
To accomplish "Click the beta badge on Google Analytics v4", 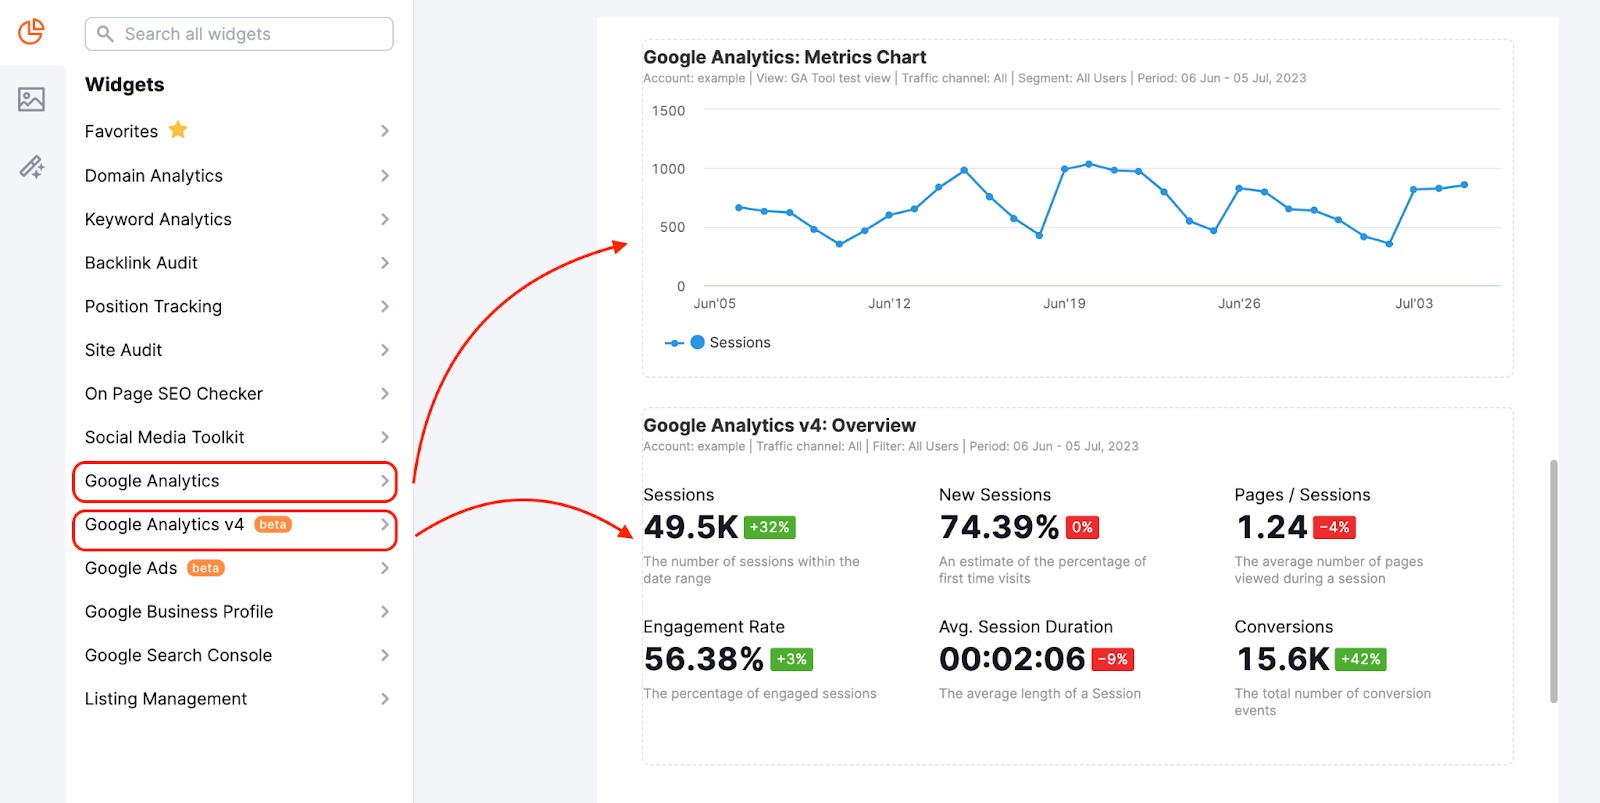I will [x=273, y=525].
